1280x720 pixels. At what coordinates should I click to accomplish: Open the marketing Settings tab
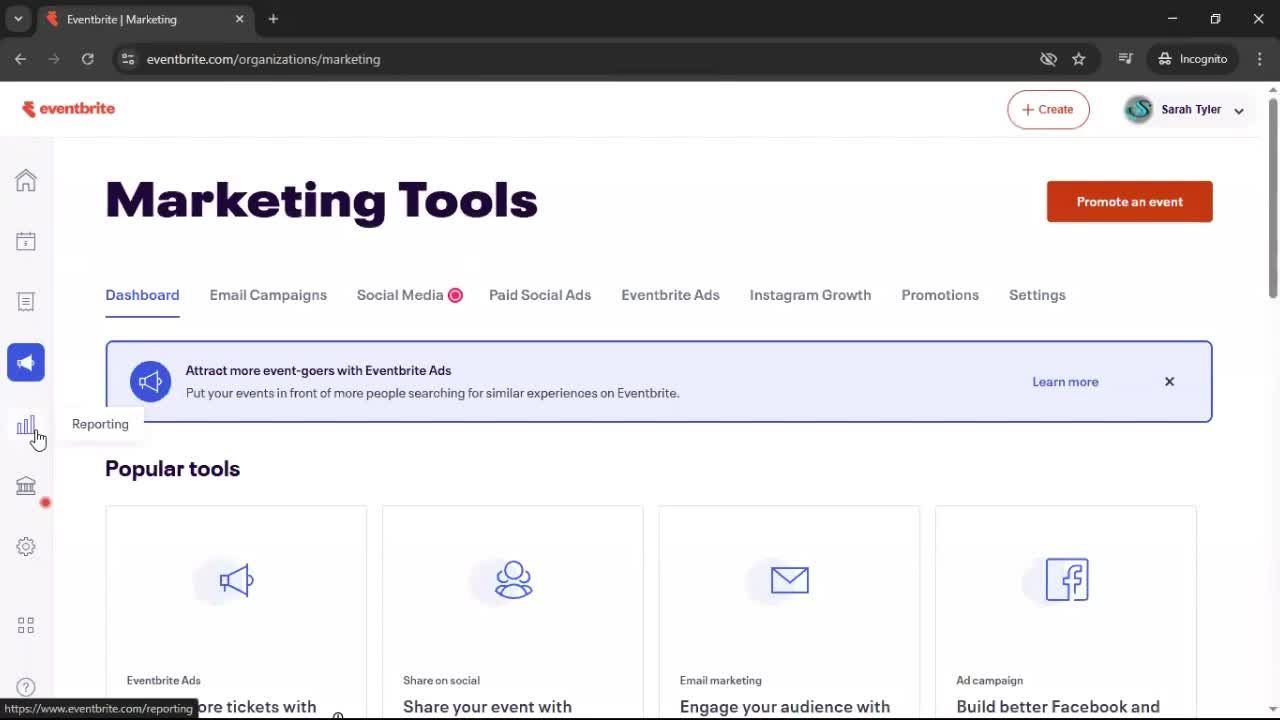point(1037,295)
